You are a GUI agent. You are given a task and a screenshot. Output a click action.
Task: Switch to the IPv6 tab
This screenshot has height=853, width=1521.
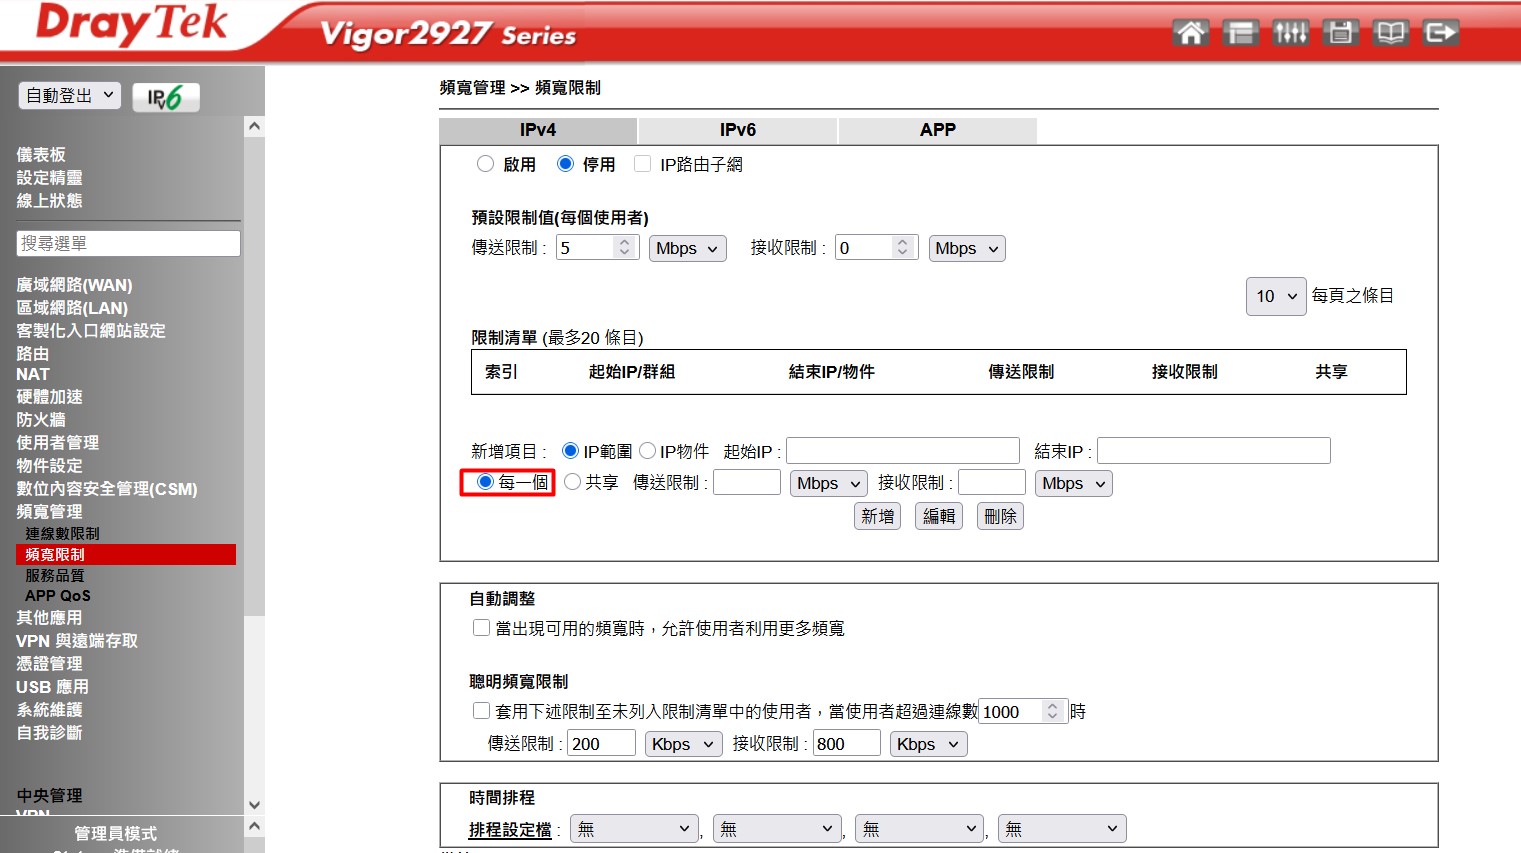(x=737, y=130)
